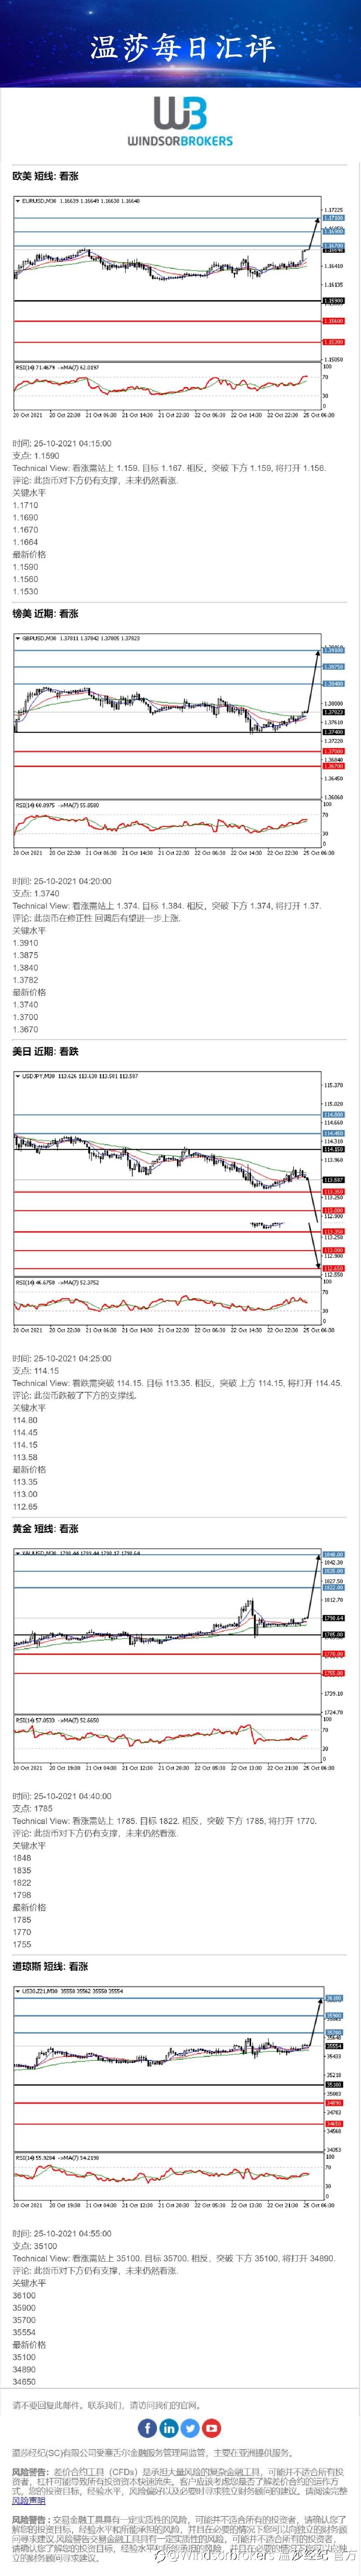Click the 温莎每日汇评 header banner

(180, 44)
